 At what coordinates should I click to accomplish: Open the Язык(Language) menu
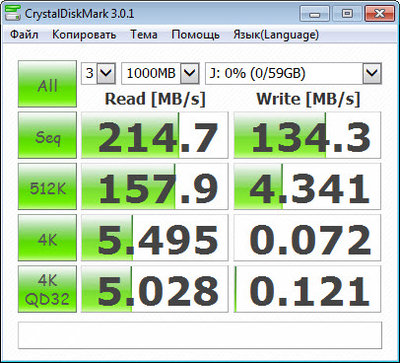(x=276, y=35)
